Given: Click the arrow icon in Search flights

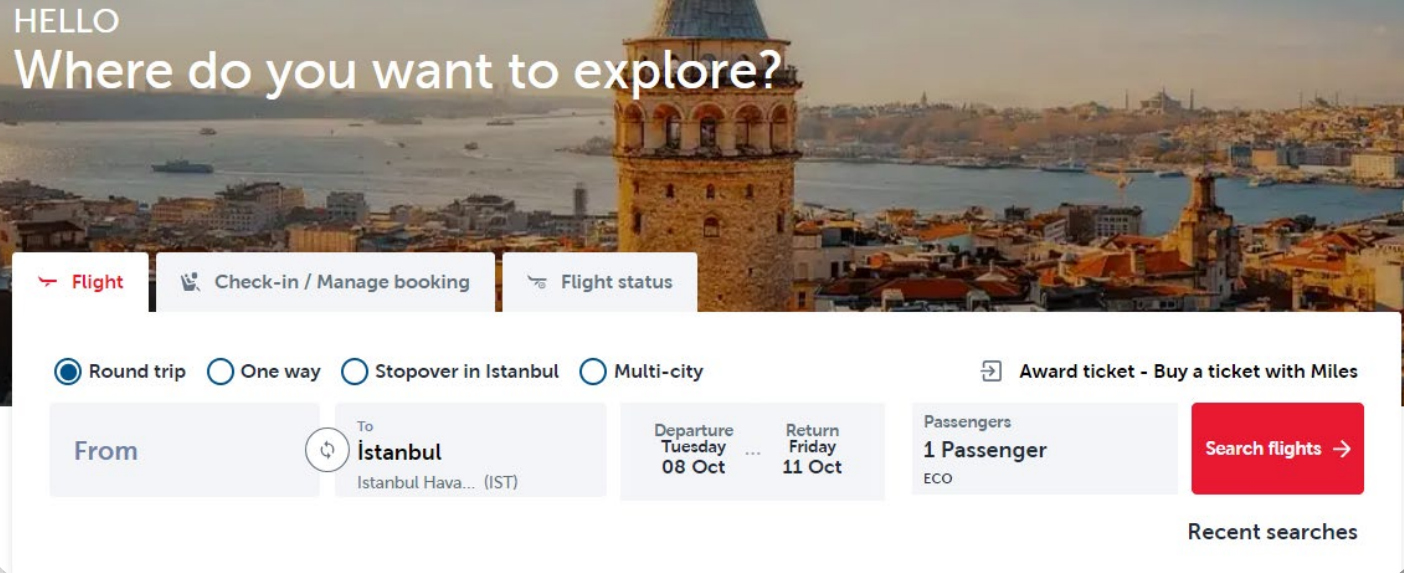Looking at the screenshot, I should (x=1342, y=449).
